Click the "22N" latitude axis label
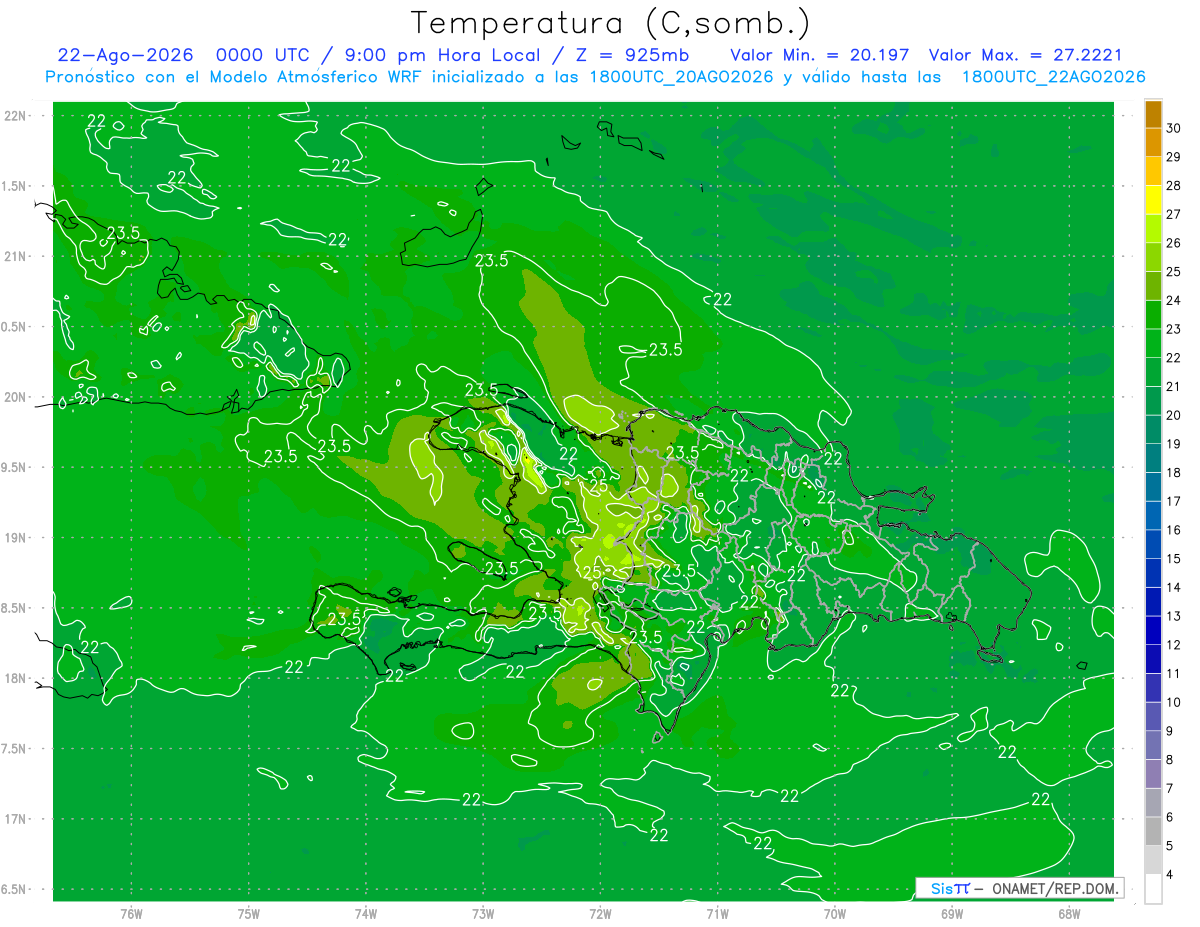The width and height of the screenshot is (1200, 927). coord(16,116)
